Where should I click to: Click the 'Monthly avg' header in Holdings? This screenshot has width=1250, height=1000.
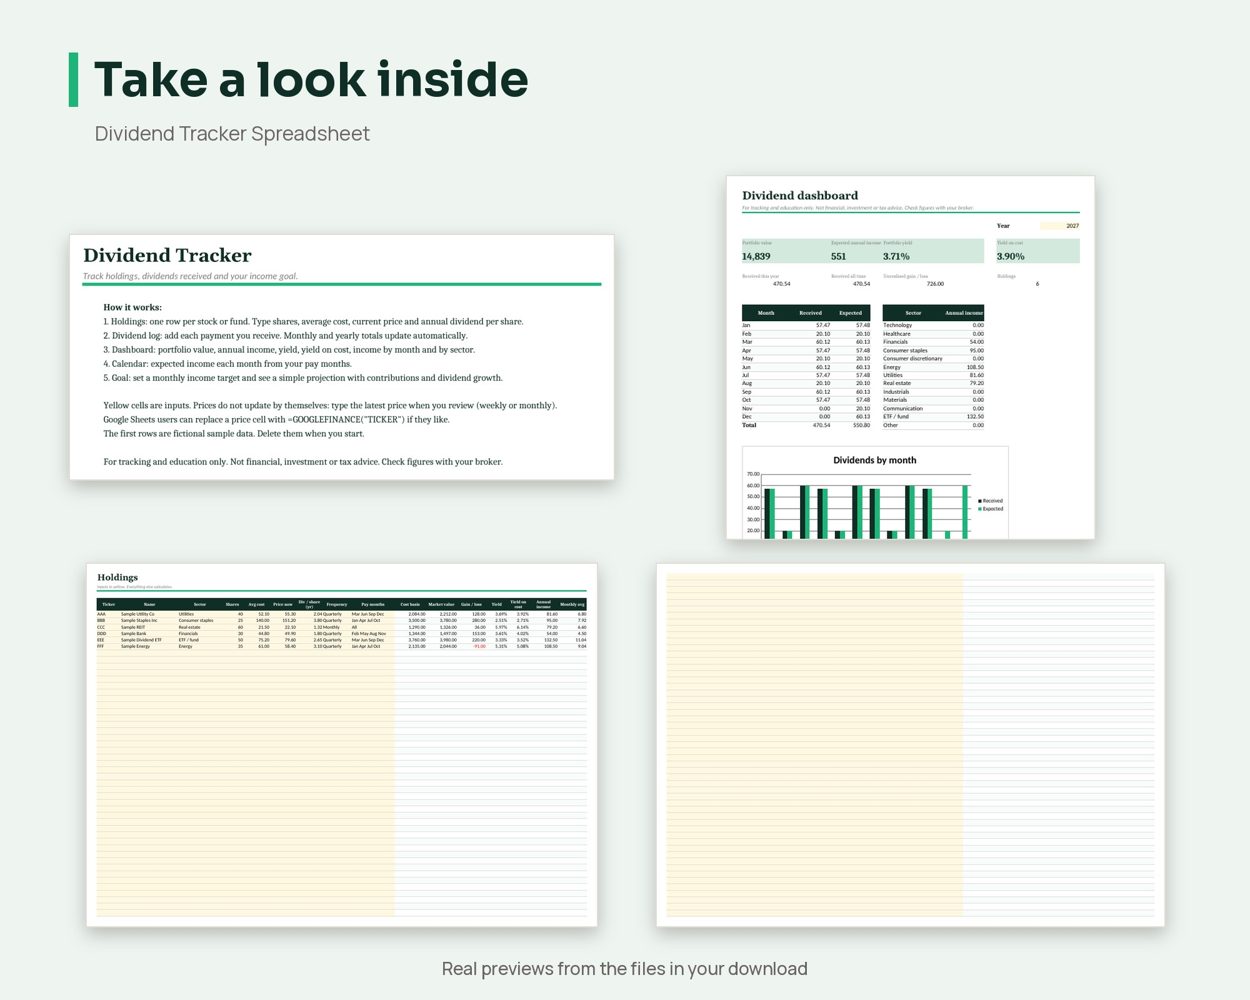tap(573, 604)
